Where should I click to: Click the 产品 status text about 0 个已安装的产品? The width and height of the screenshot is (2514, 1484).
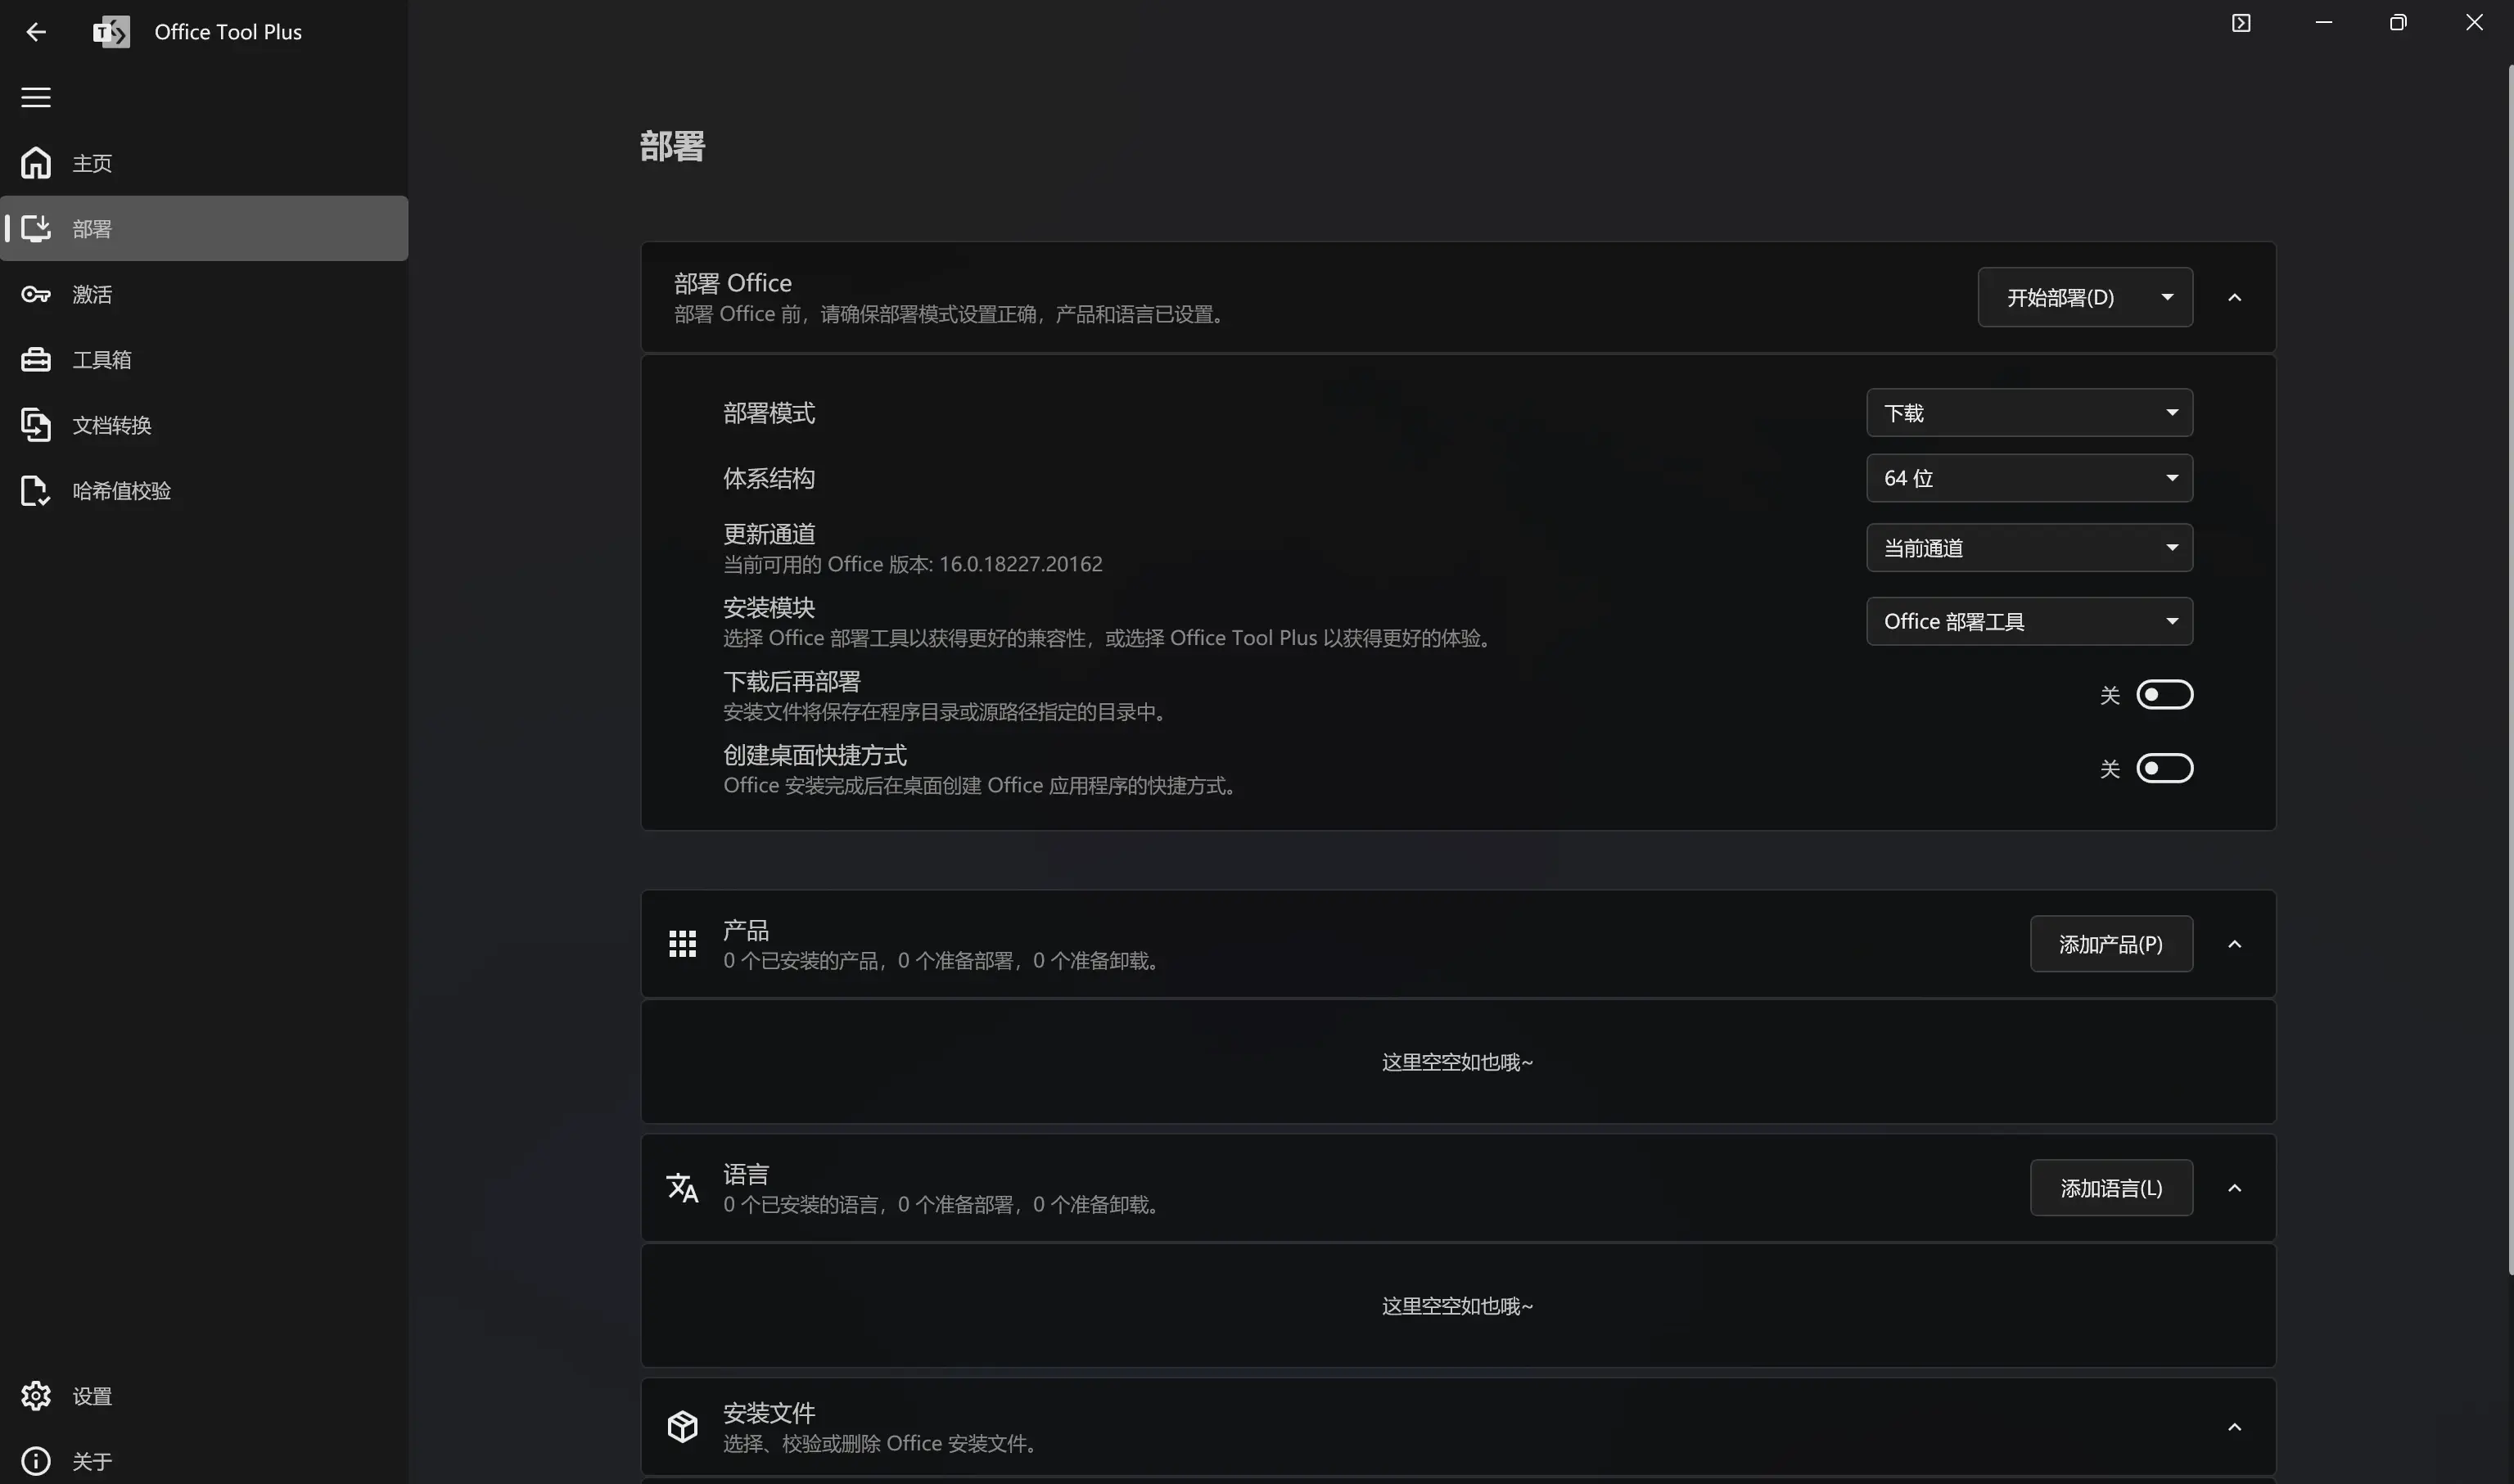click(x=943, y=961)
